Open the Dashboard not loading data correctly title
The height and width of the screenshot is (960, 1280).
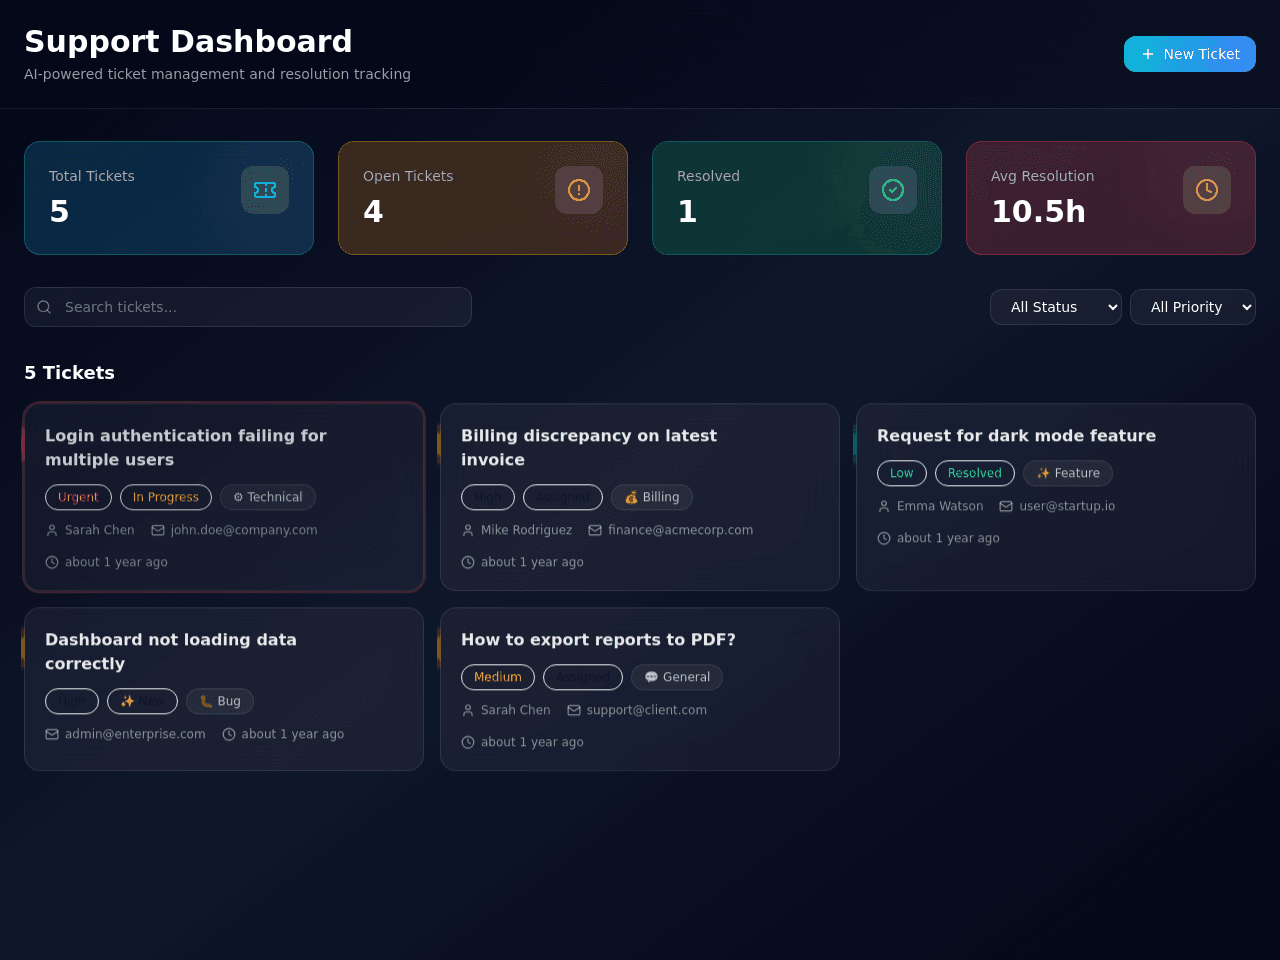click(x=171, y=652)
